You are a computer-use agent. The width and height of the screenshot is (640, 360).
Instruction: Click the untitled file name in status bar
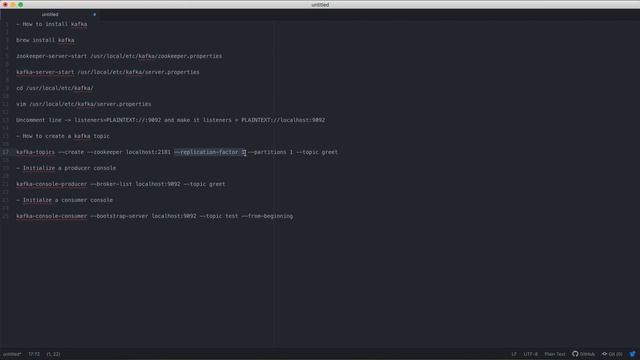pos(12,354)
